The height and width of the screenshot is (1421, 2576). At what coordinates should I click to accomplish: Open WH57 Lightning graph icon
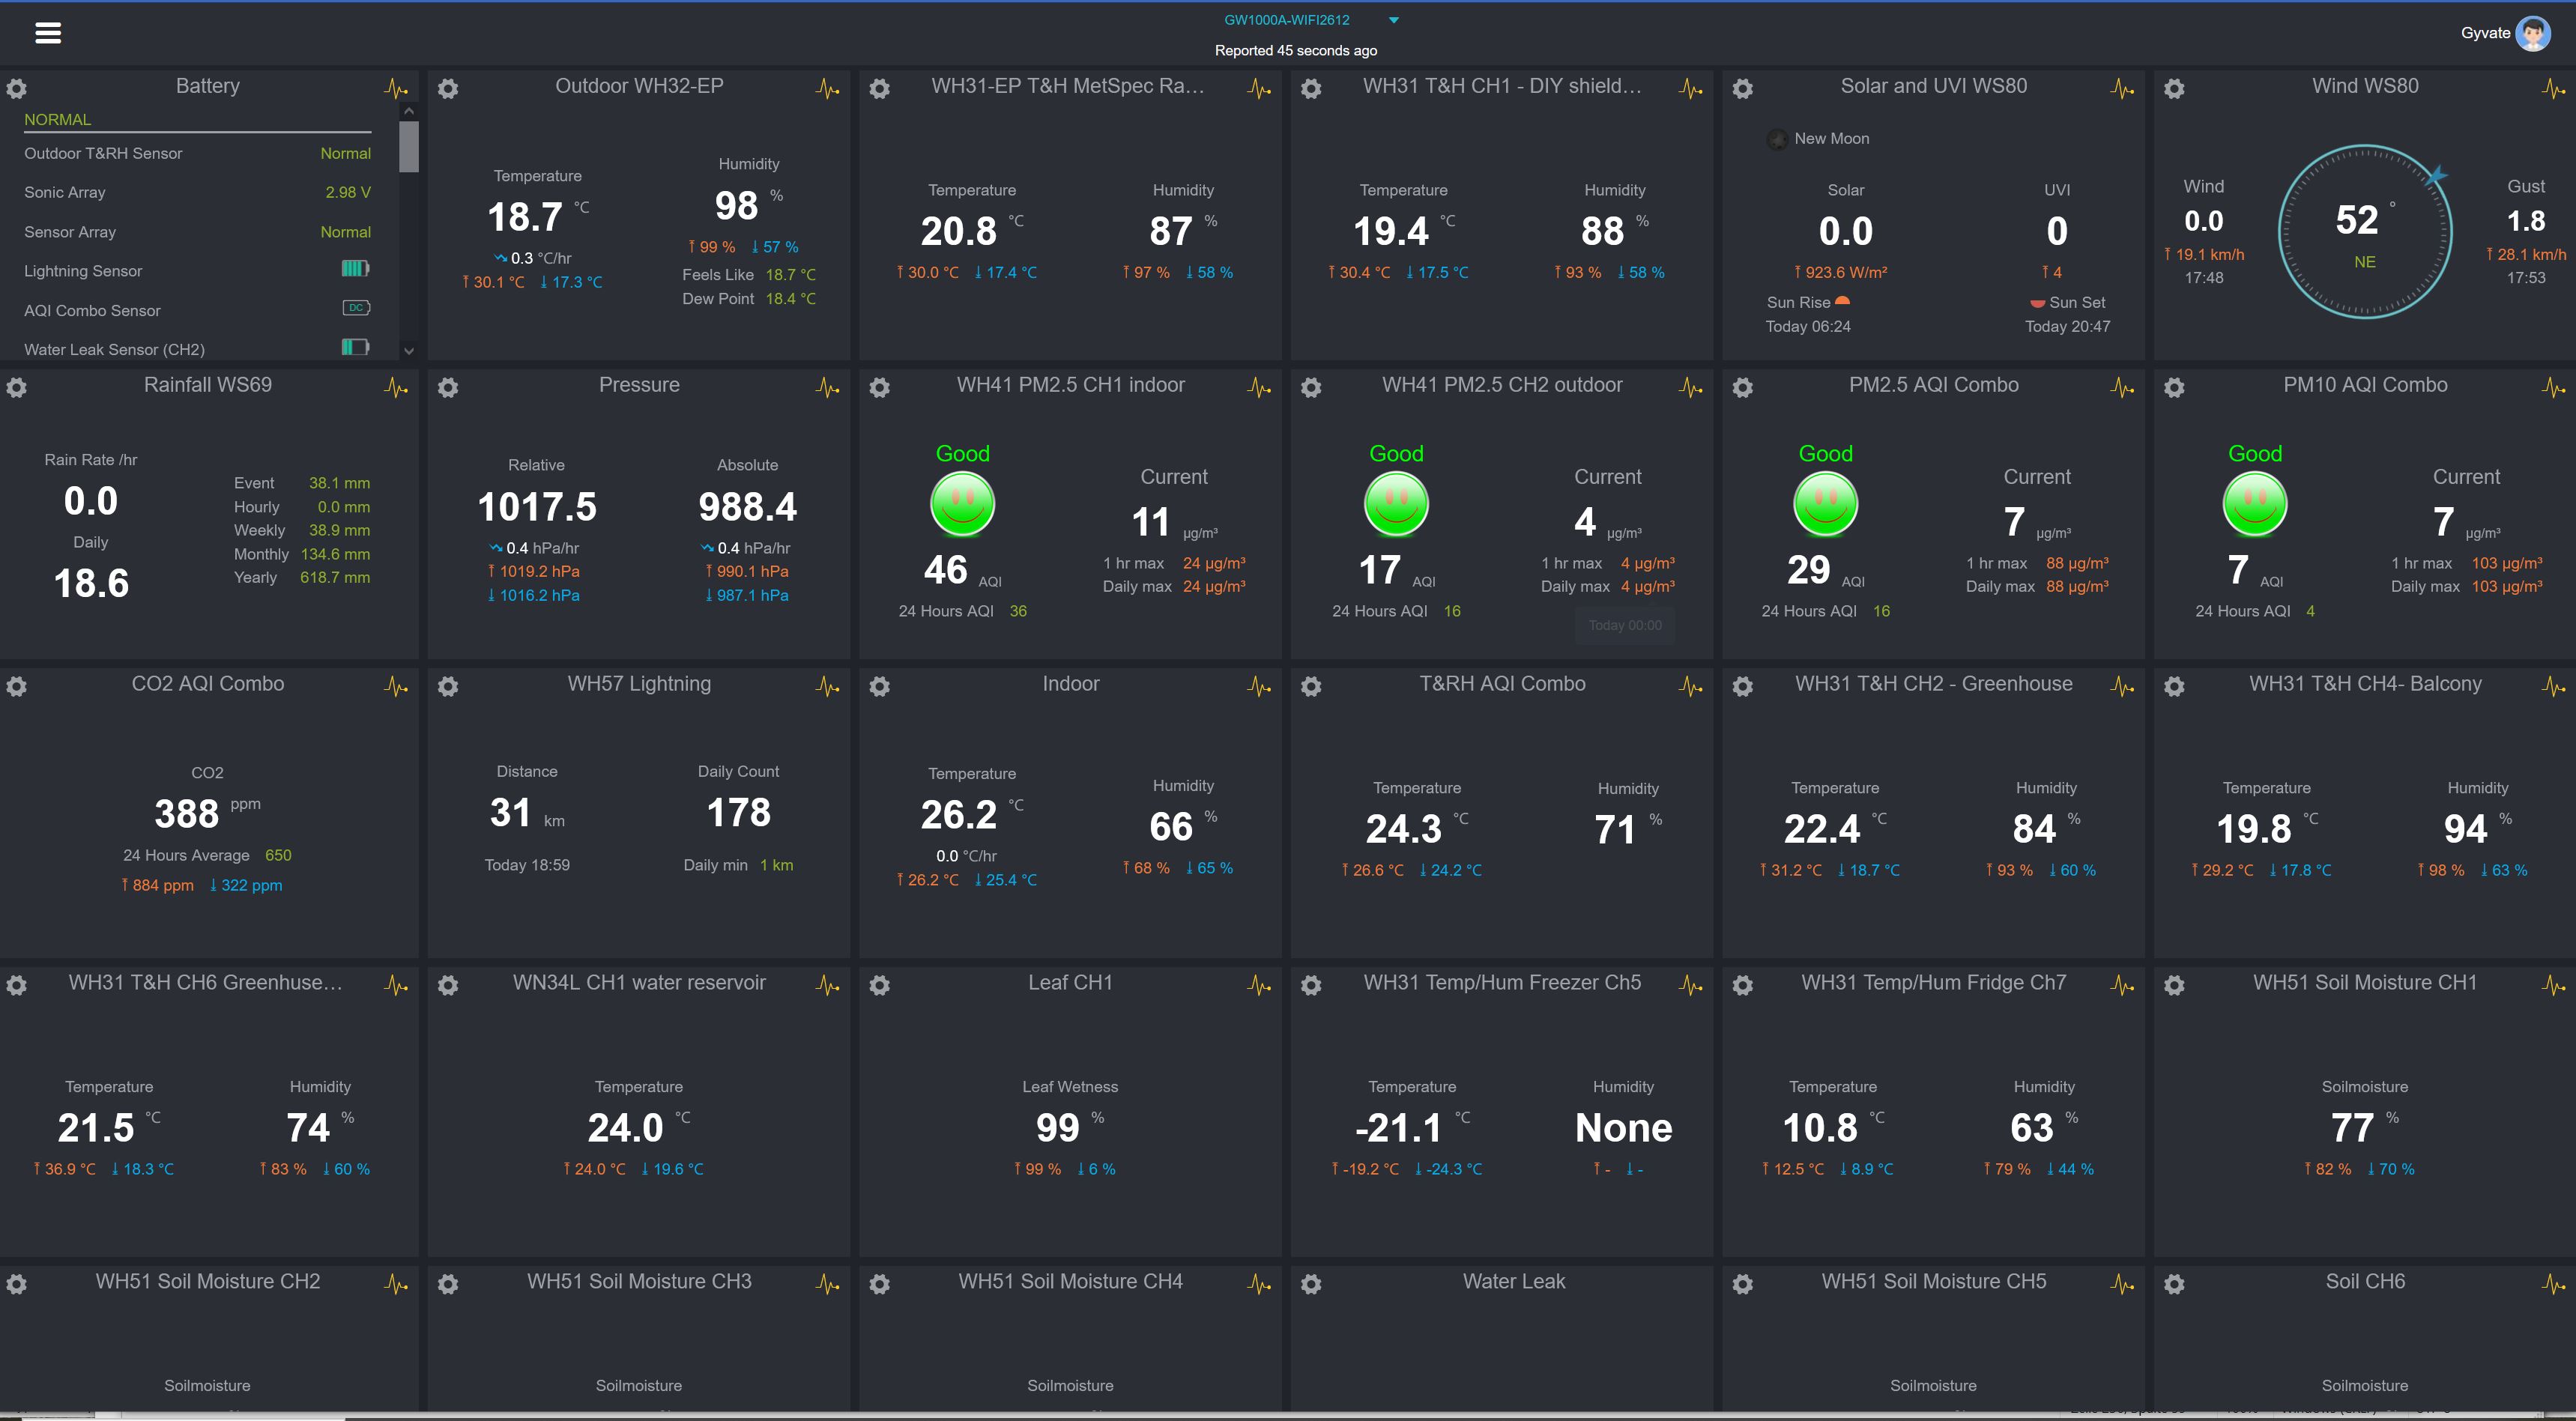(x=827, y=686)
